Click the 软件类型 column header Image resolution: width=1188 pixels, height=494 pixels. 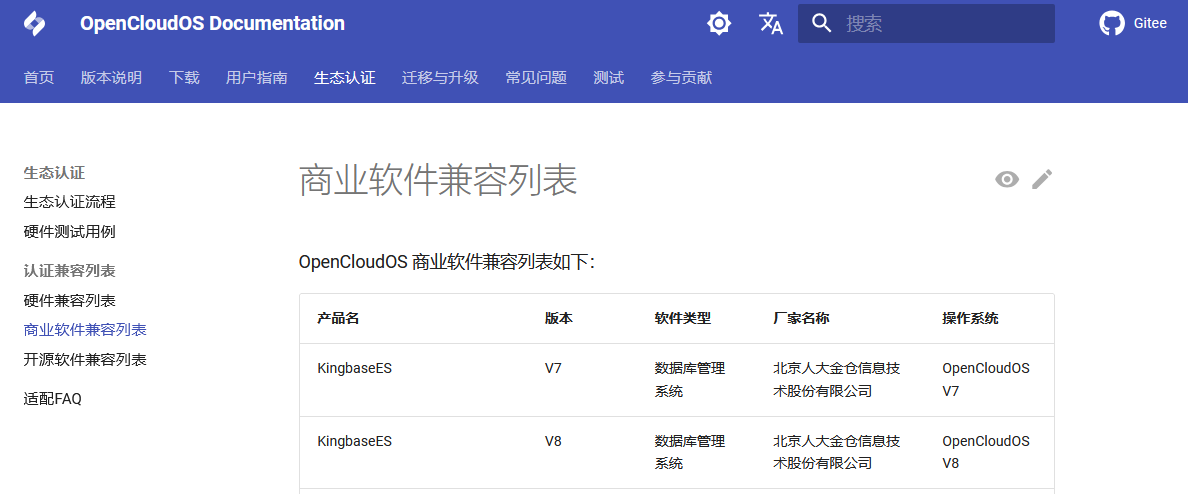(x=683, y=318)
